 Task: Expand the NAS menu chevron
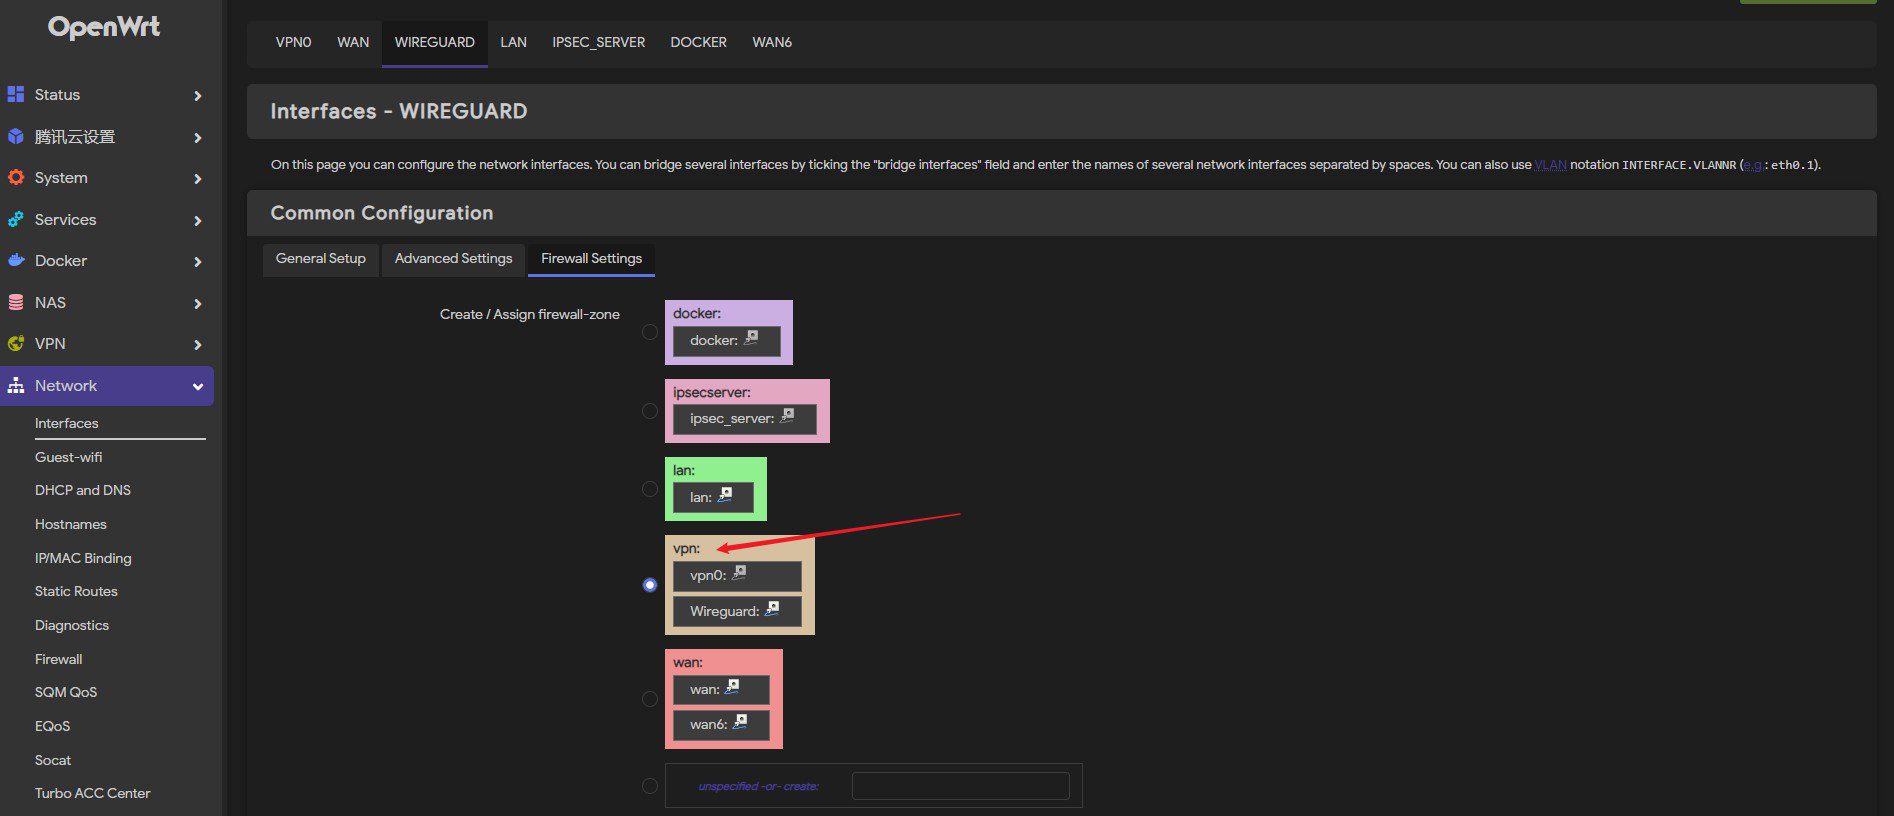tap(198, 304)
